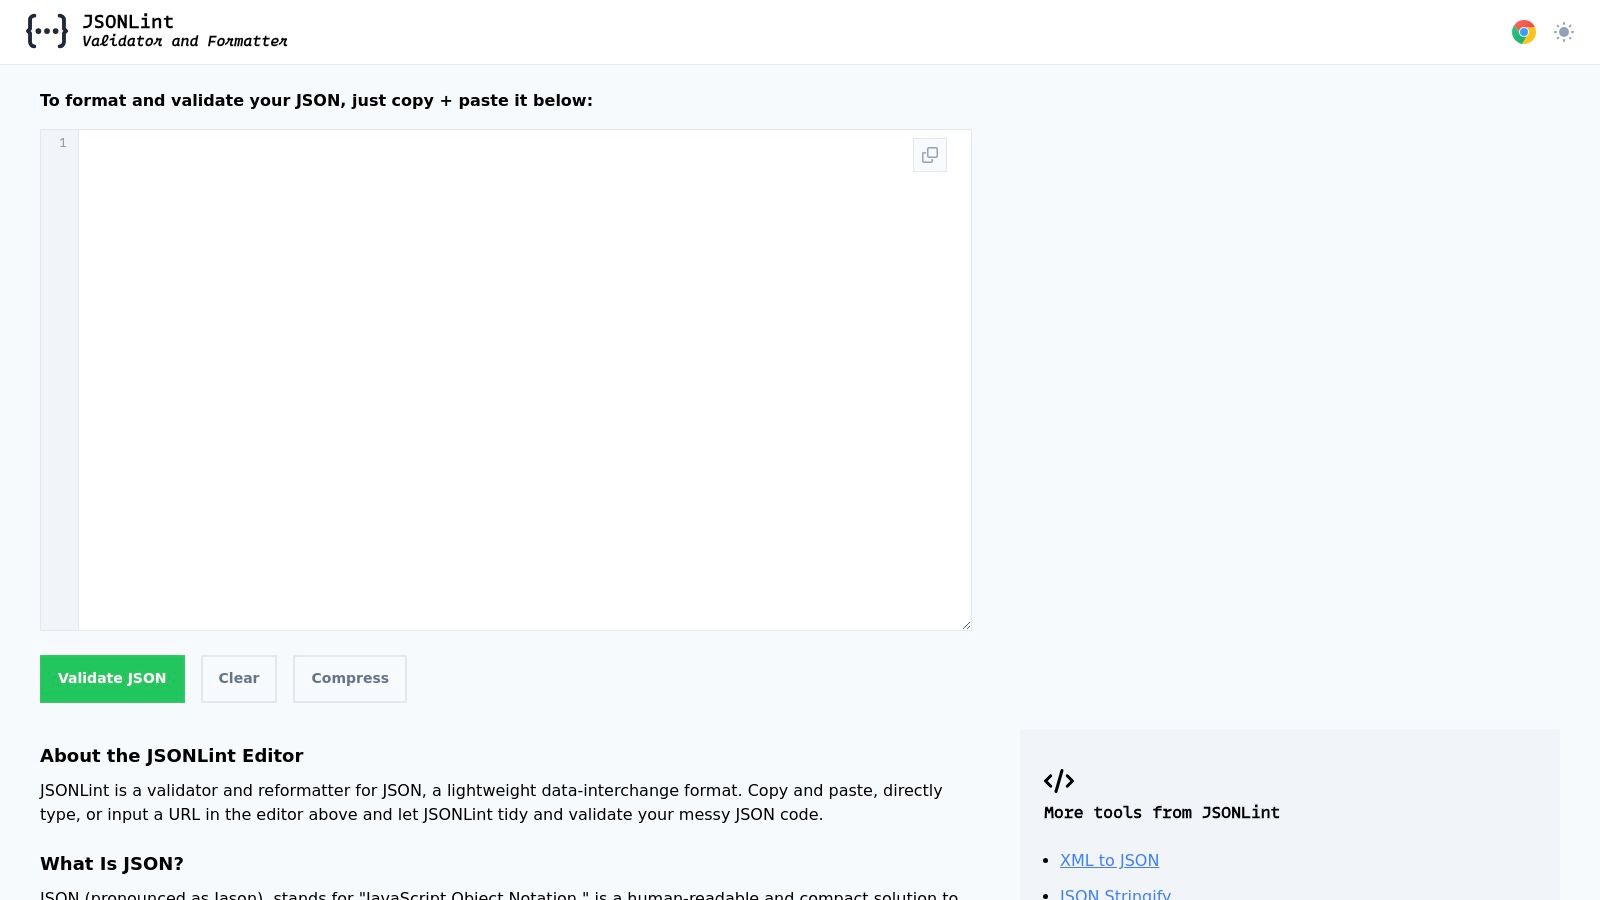Viewport: 1600px width, 900px height.
Task: Toggle light theme using the sun control
Action: coord(1563,32)
